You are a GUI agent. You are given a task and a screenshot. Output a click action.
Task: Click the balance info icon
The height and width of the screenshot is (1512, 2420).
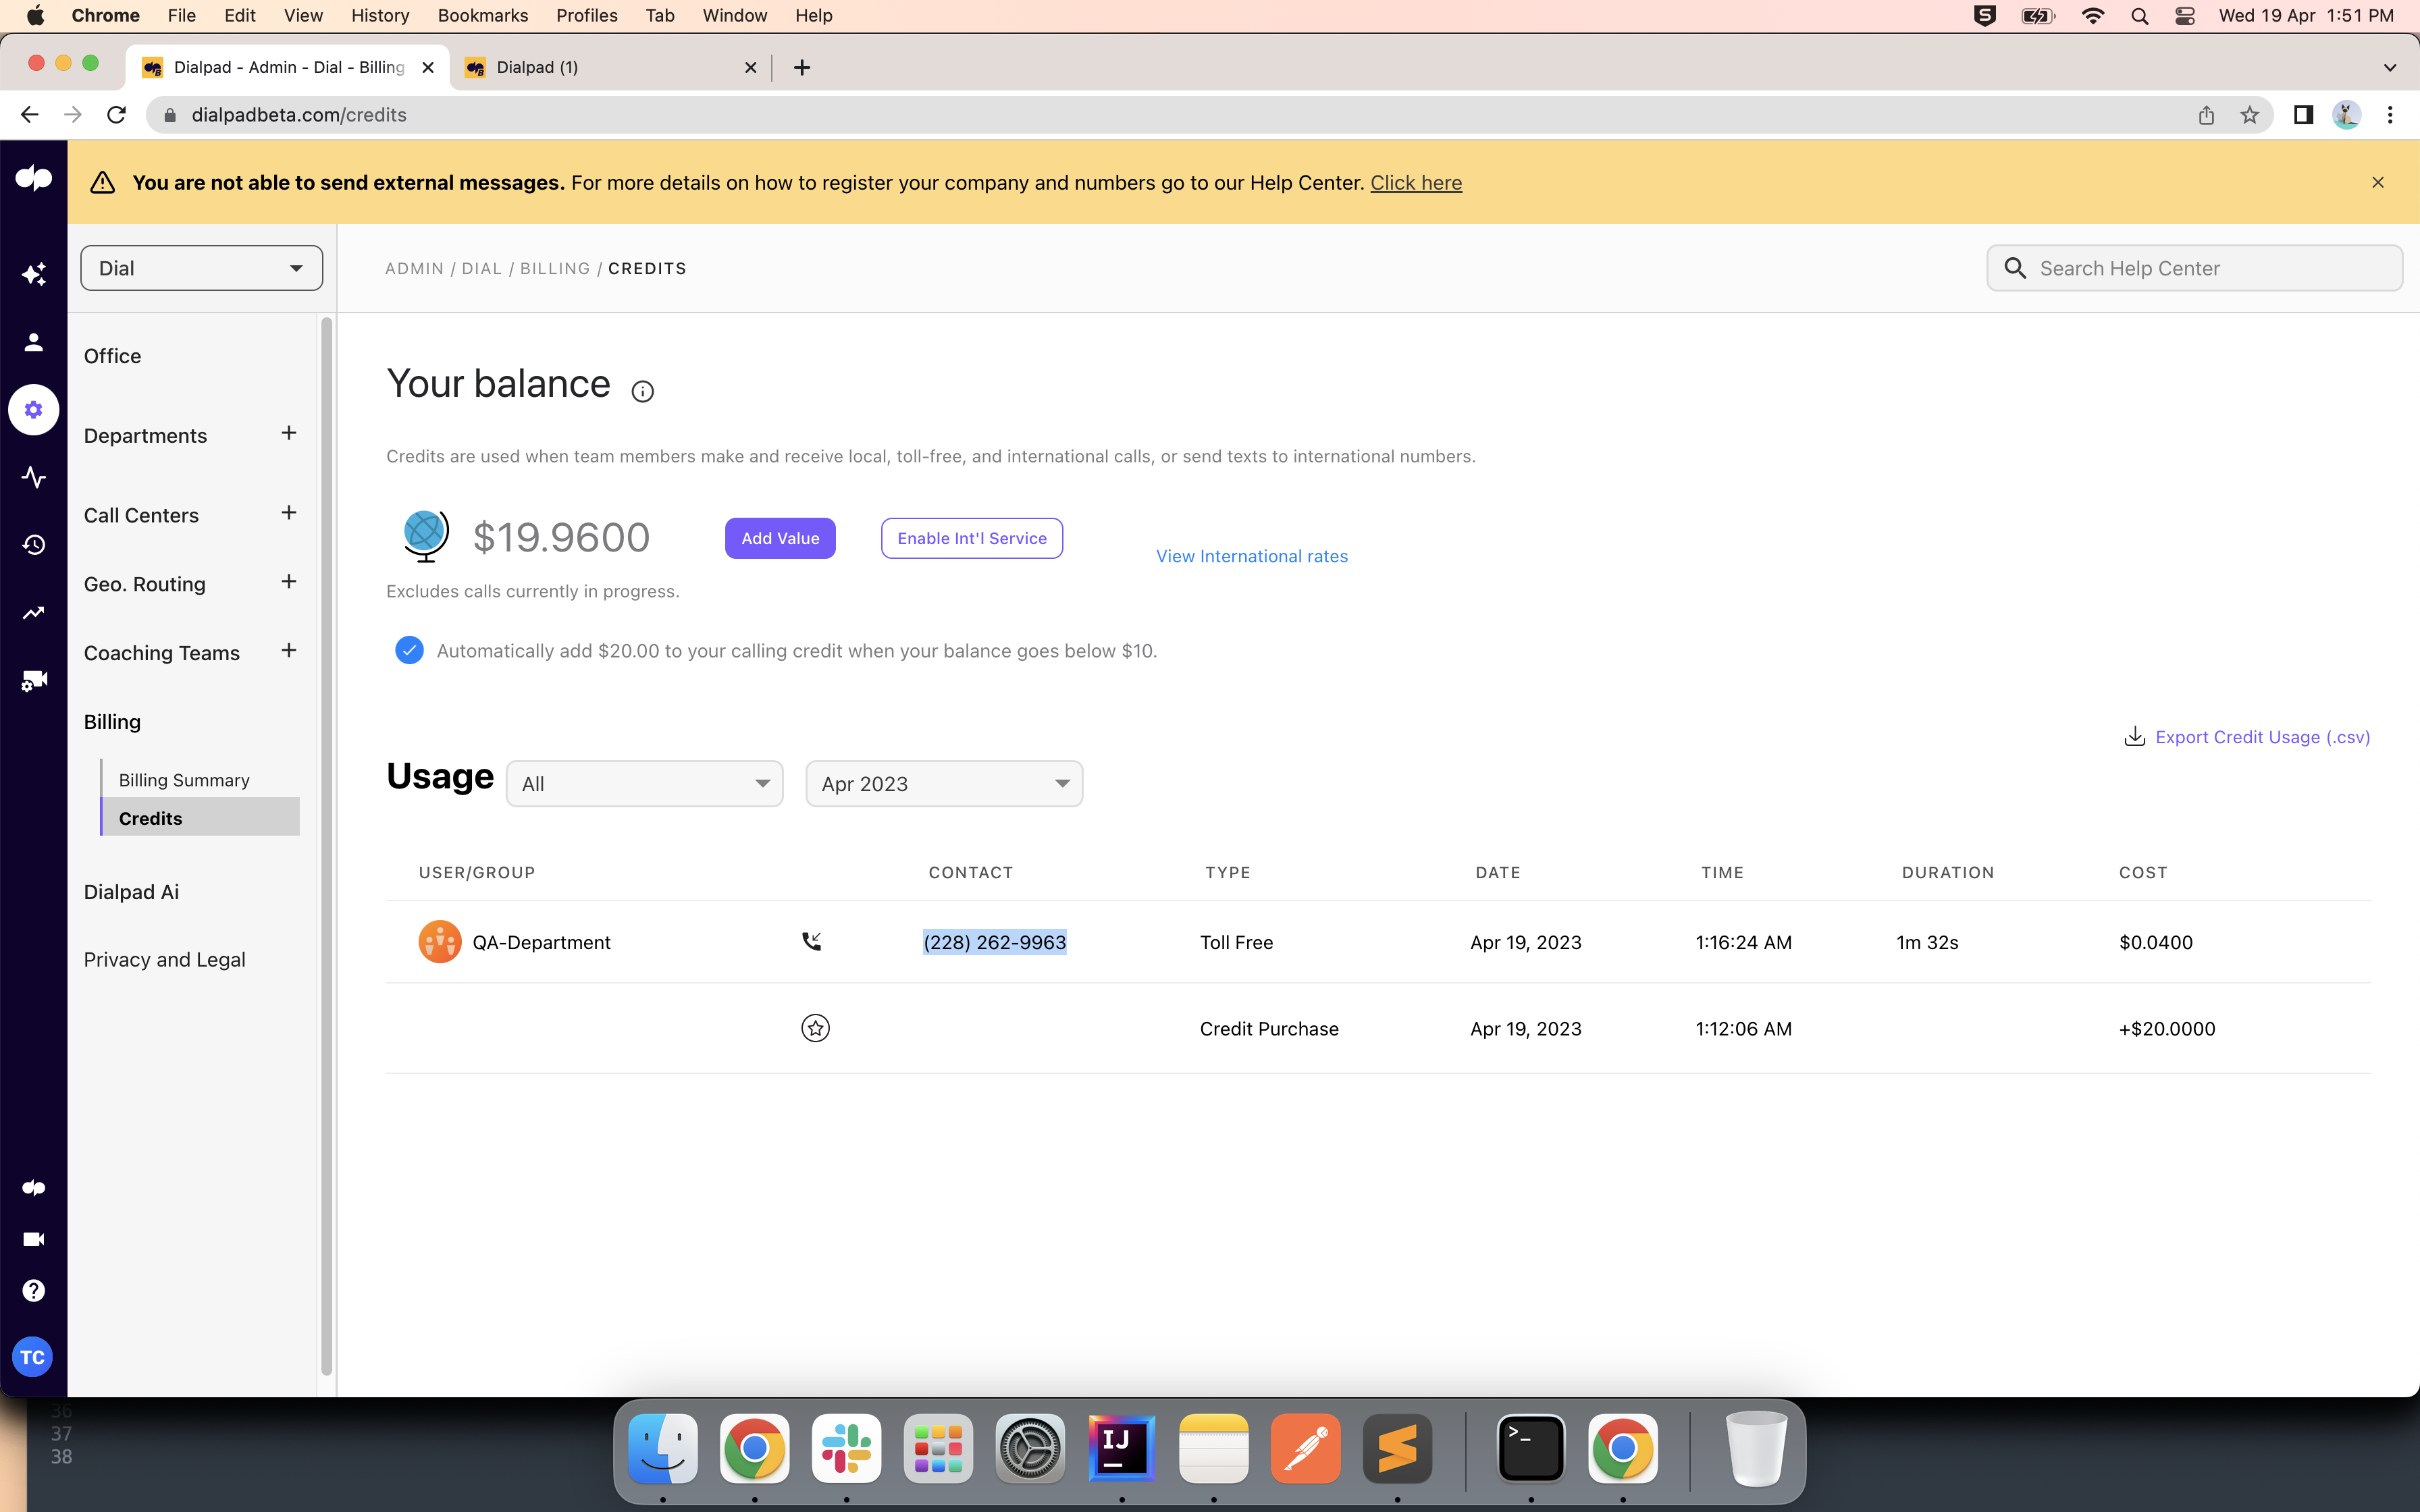(x=642, y=391)
